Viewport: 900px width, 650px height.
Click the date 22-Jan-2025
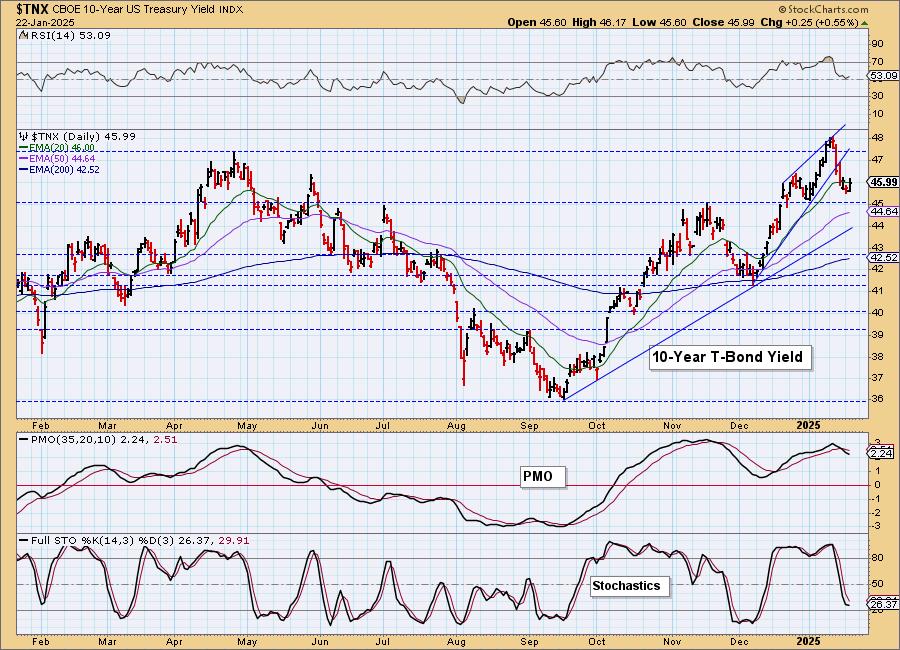[x=45, y=22]
